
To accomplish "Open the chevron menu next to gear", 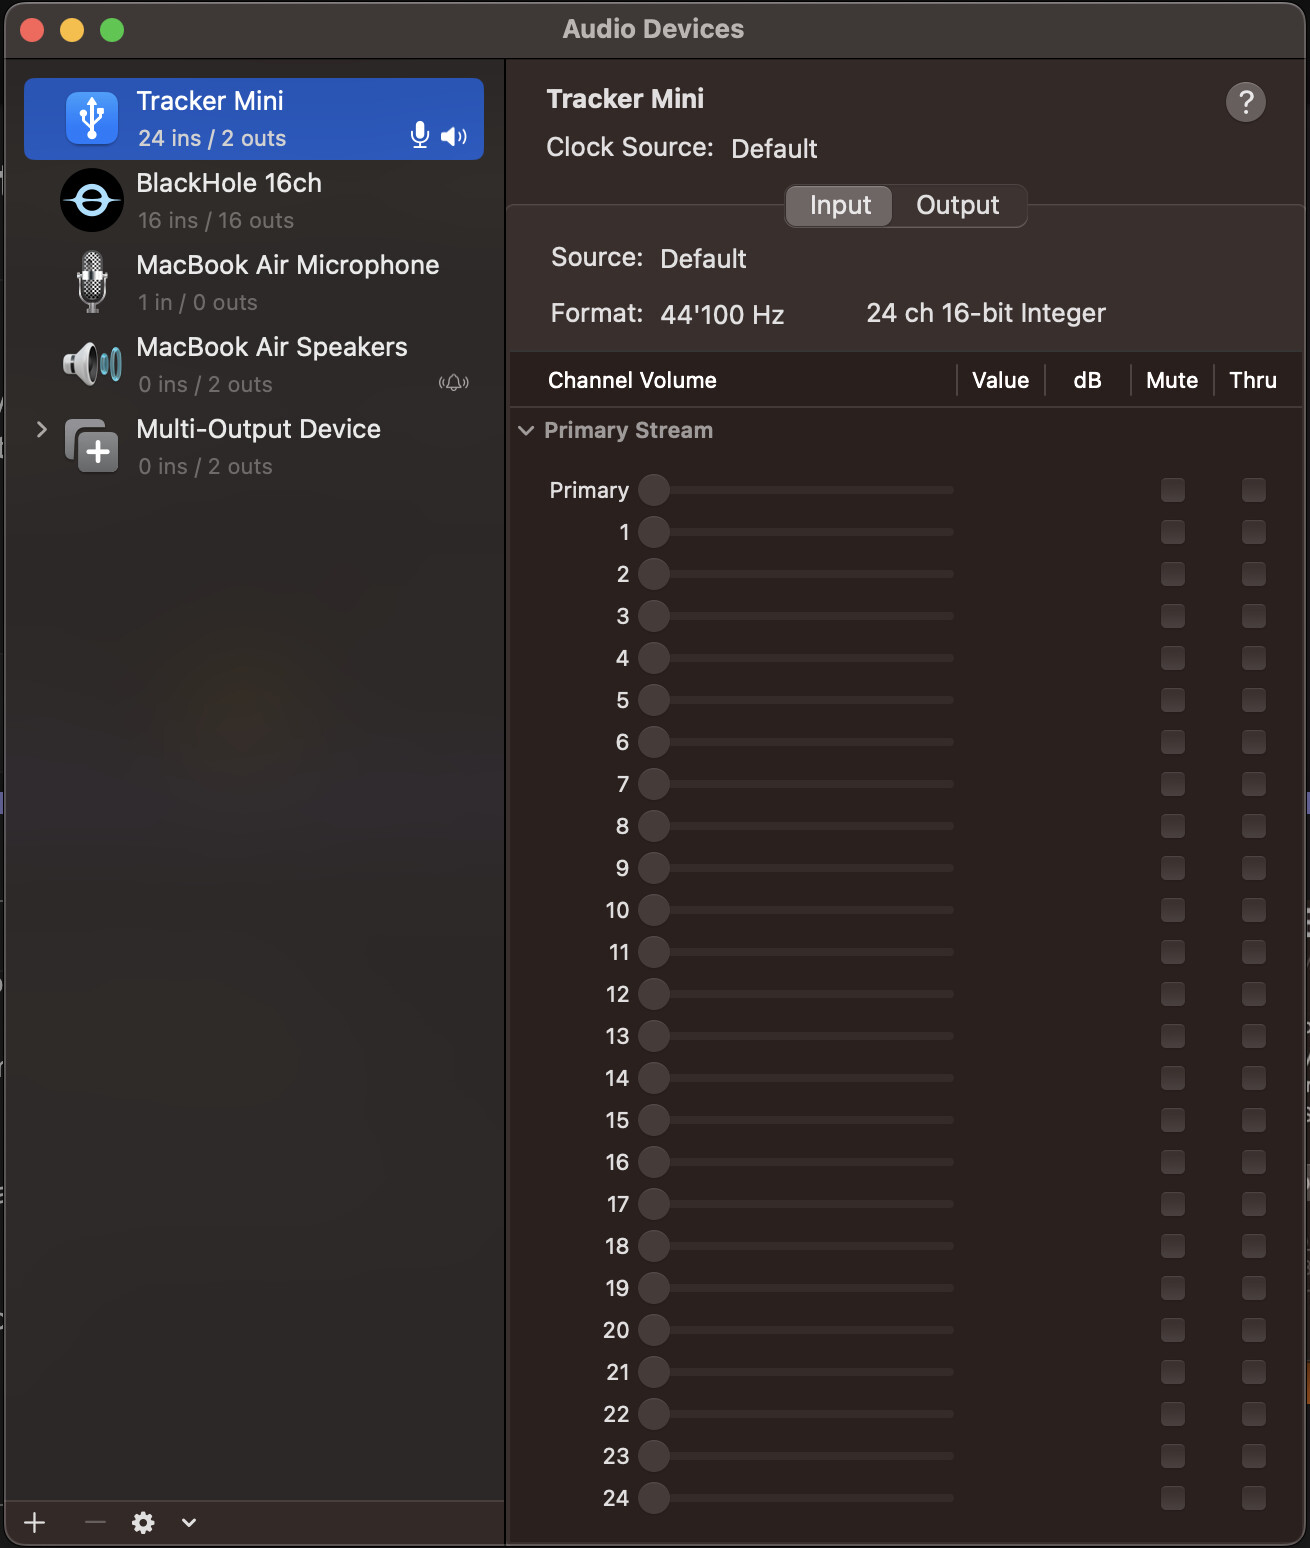I will (189, 1522).
